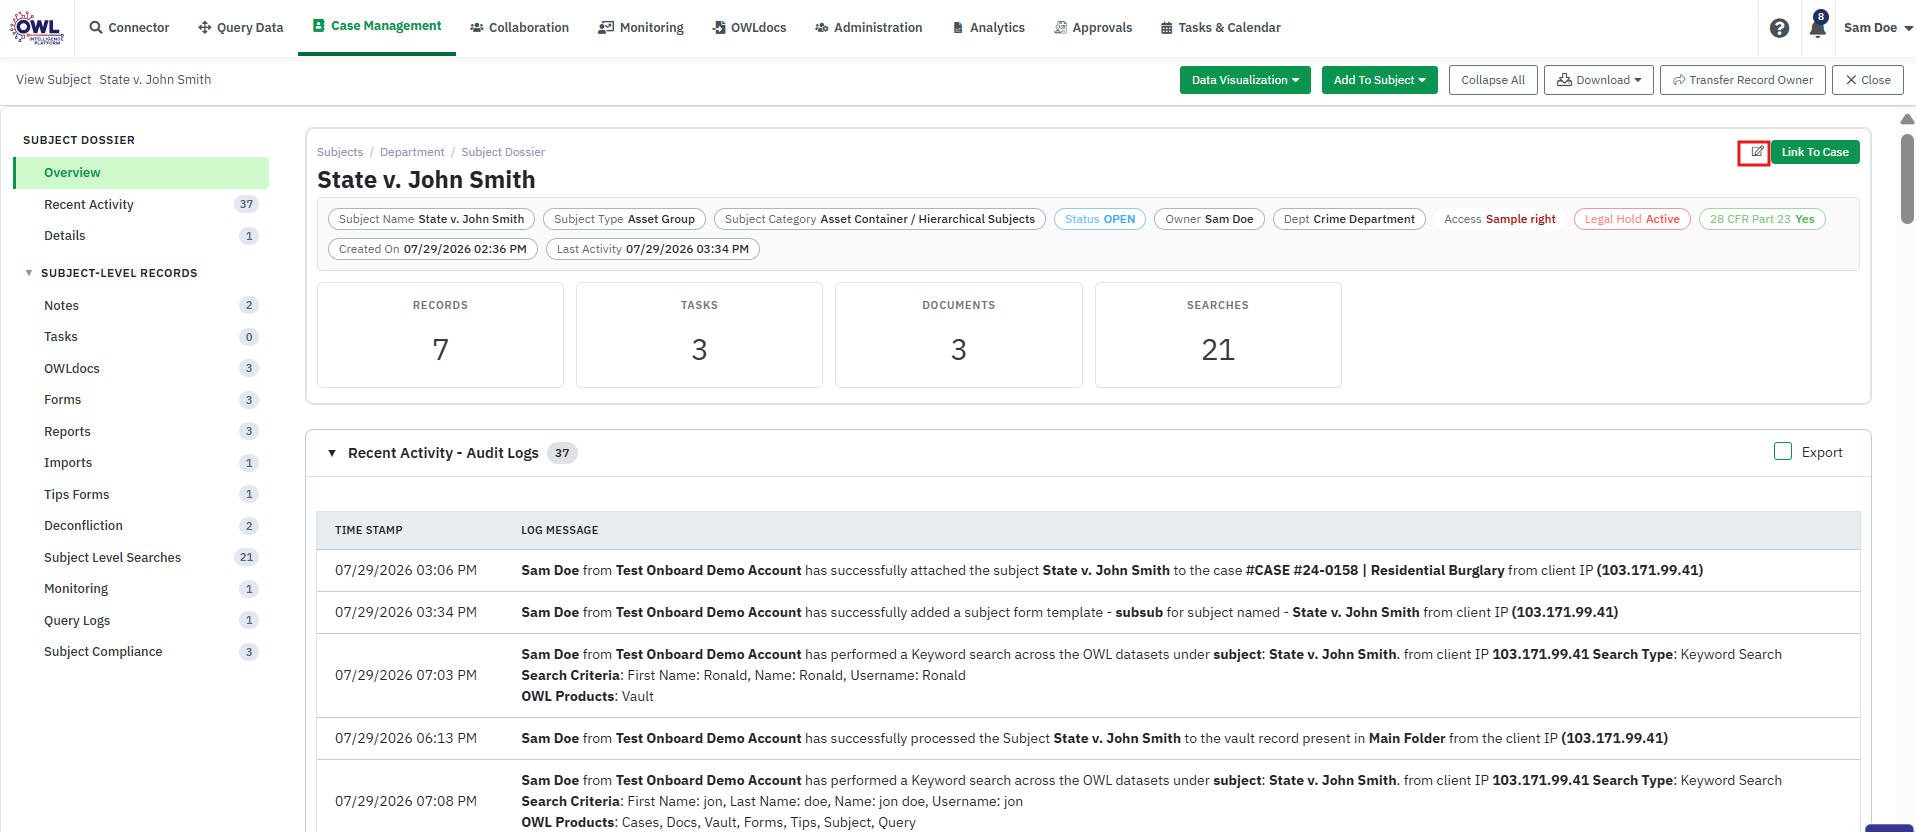Collapse the Subject-Level Records section
This screenshot has width=1916, height=832.
click(29, 273)
